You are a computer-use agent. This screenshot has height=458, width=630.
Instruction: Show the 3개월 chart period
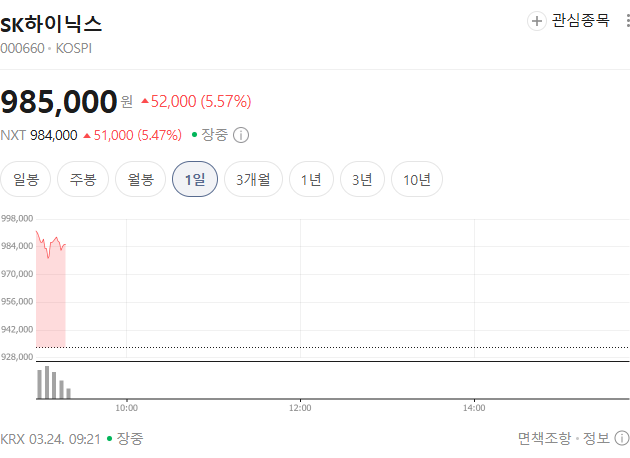tap(253, 180)
